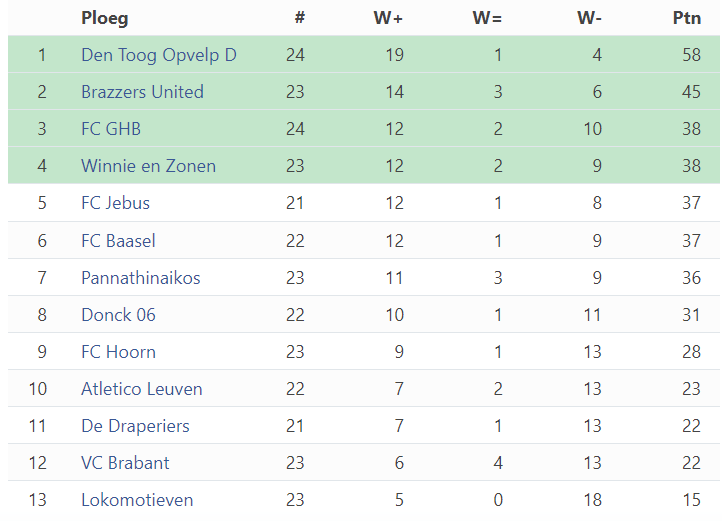
Task: Click the FC Jebus team link
Action: pyautogui.click(x=116, y=203)
